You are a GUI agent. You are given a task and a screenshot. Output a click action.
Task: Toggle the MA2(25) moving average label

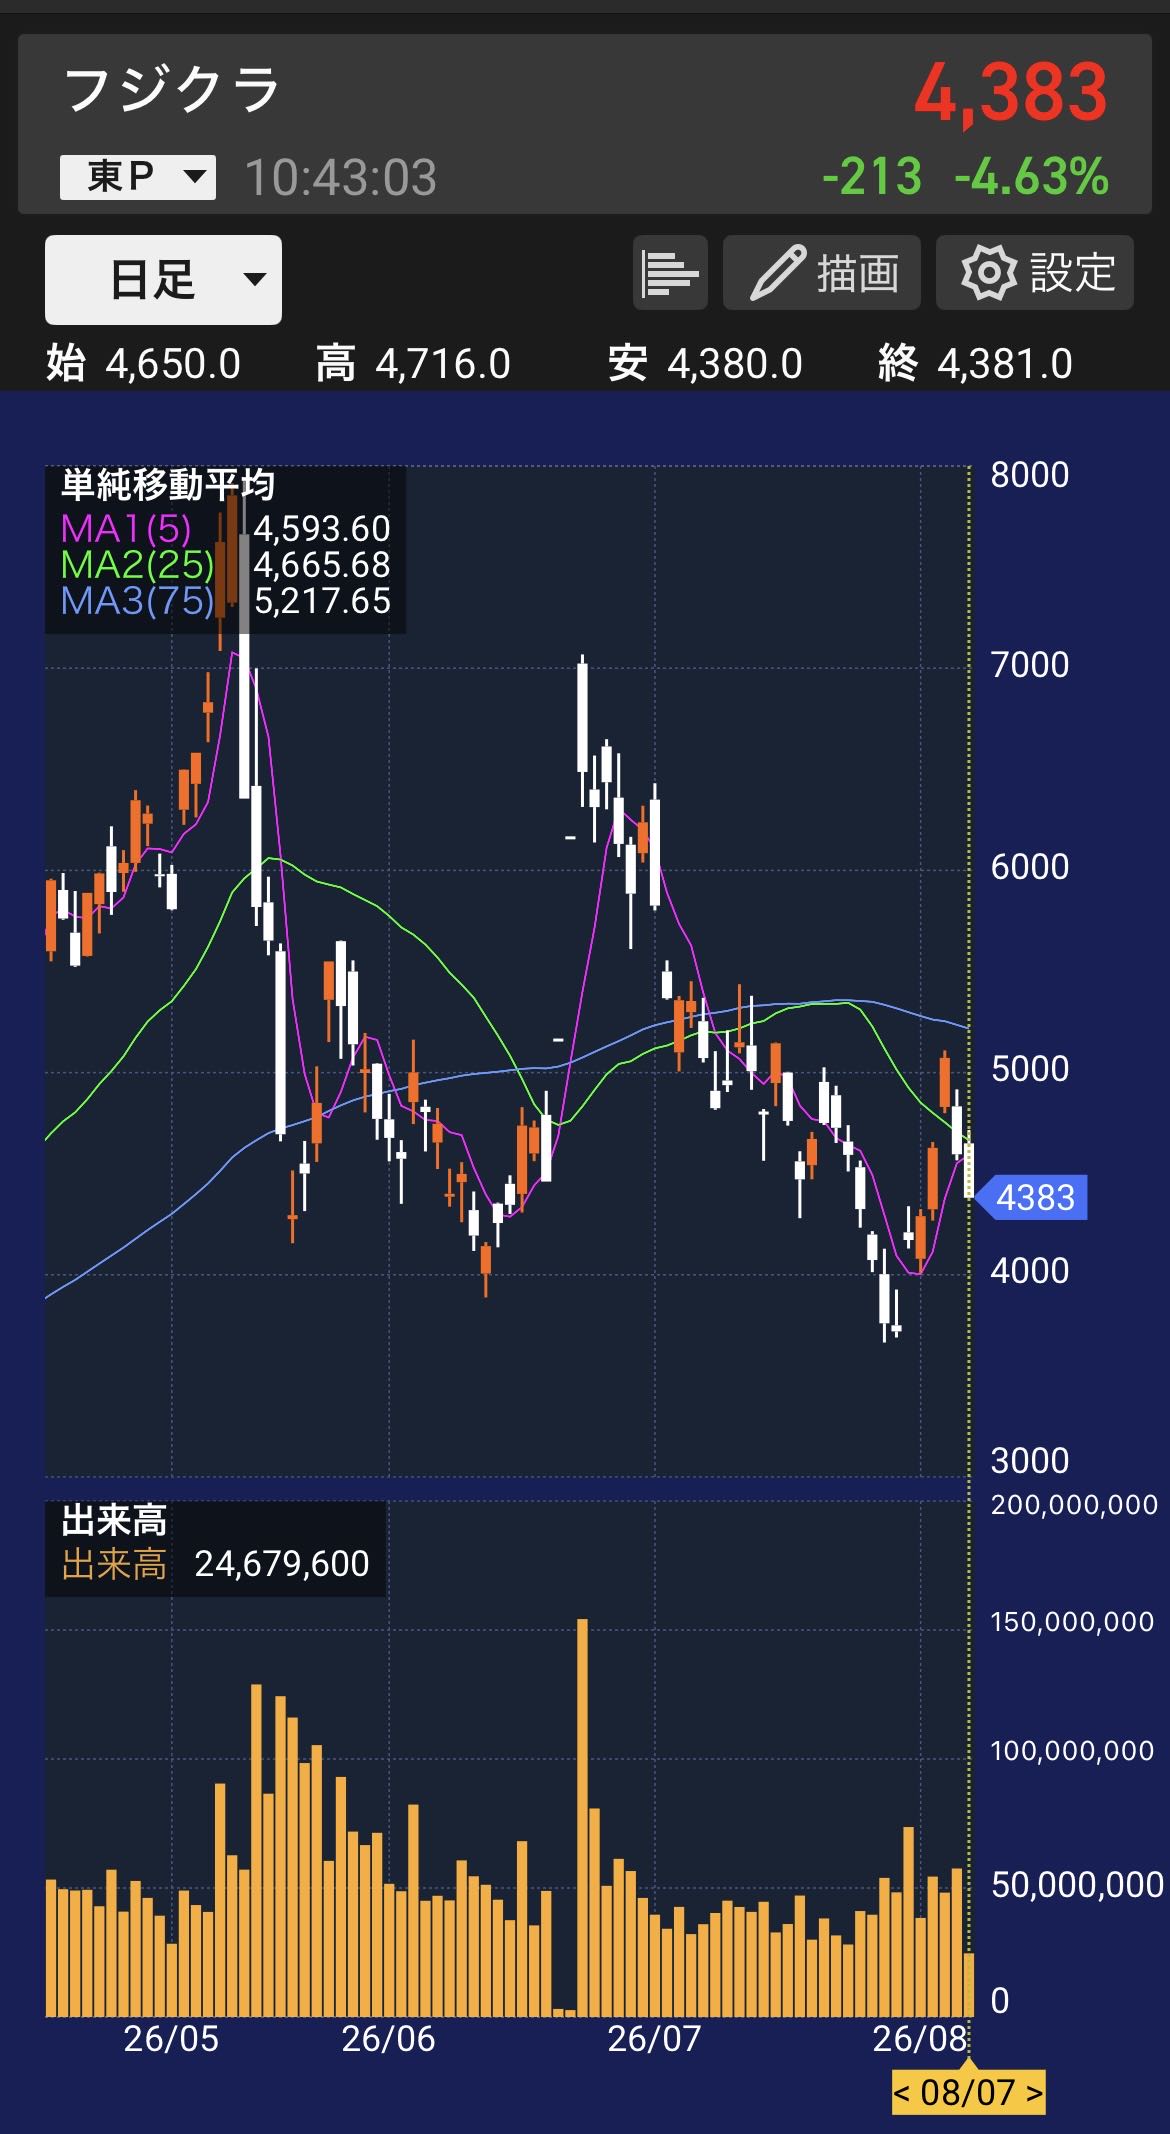pyautogui.click(x=137, y=565)
